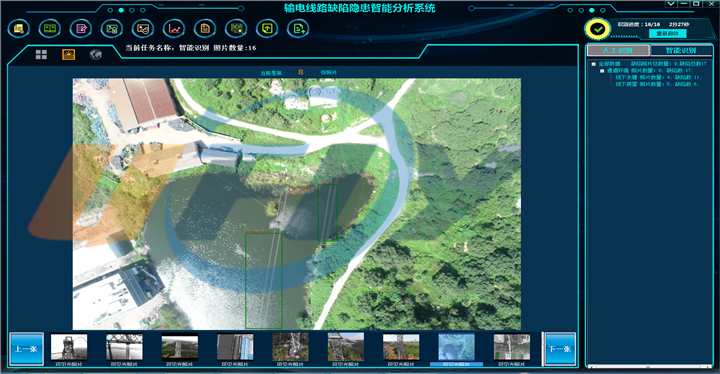Viewport: 720px width, 374px height.
Task: Click the yellow-green upload arrow icon
Action: click(267, 29)
